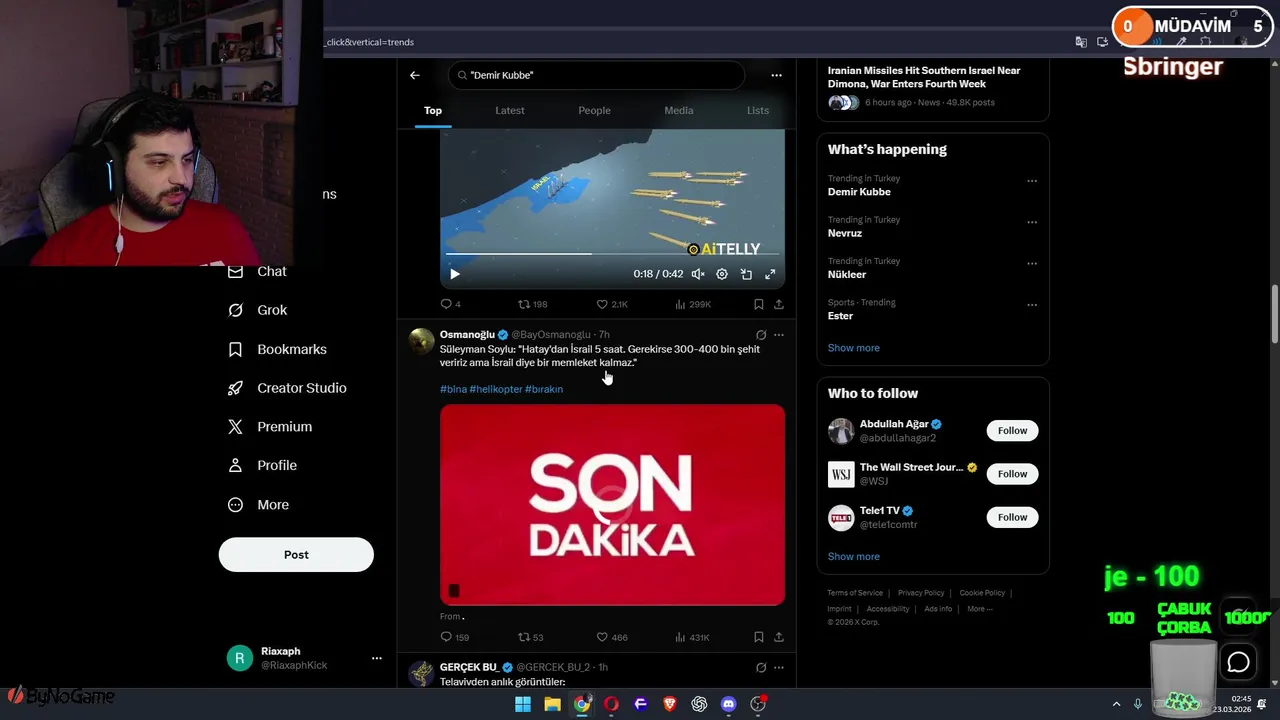Open the video settings gear
1280x720 pixels.
[x=722, y=274]
